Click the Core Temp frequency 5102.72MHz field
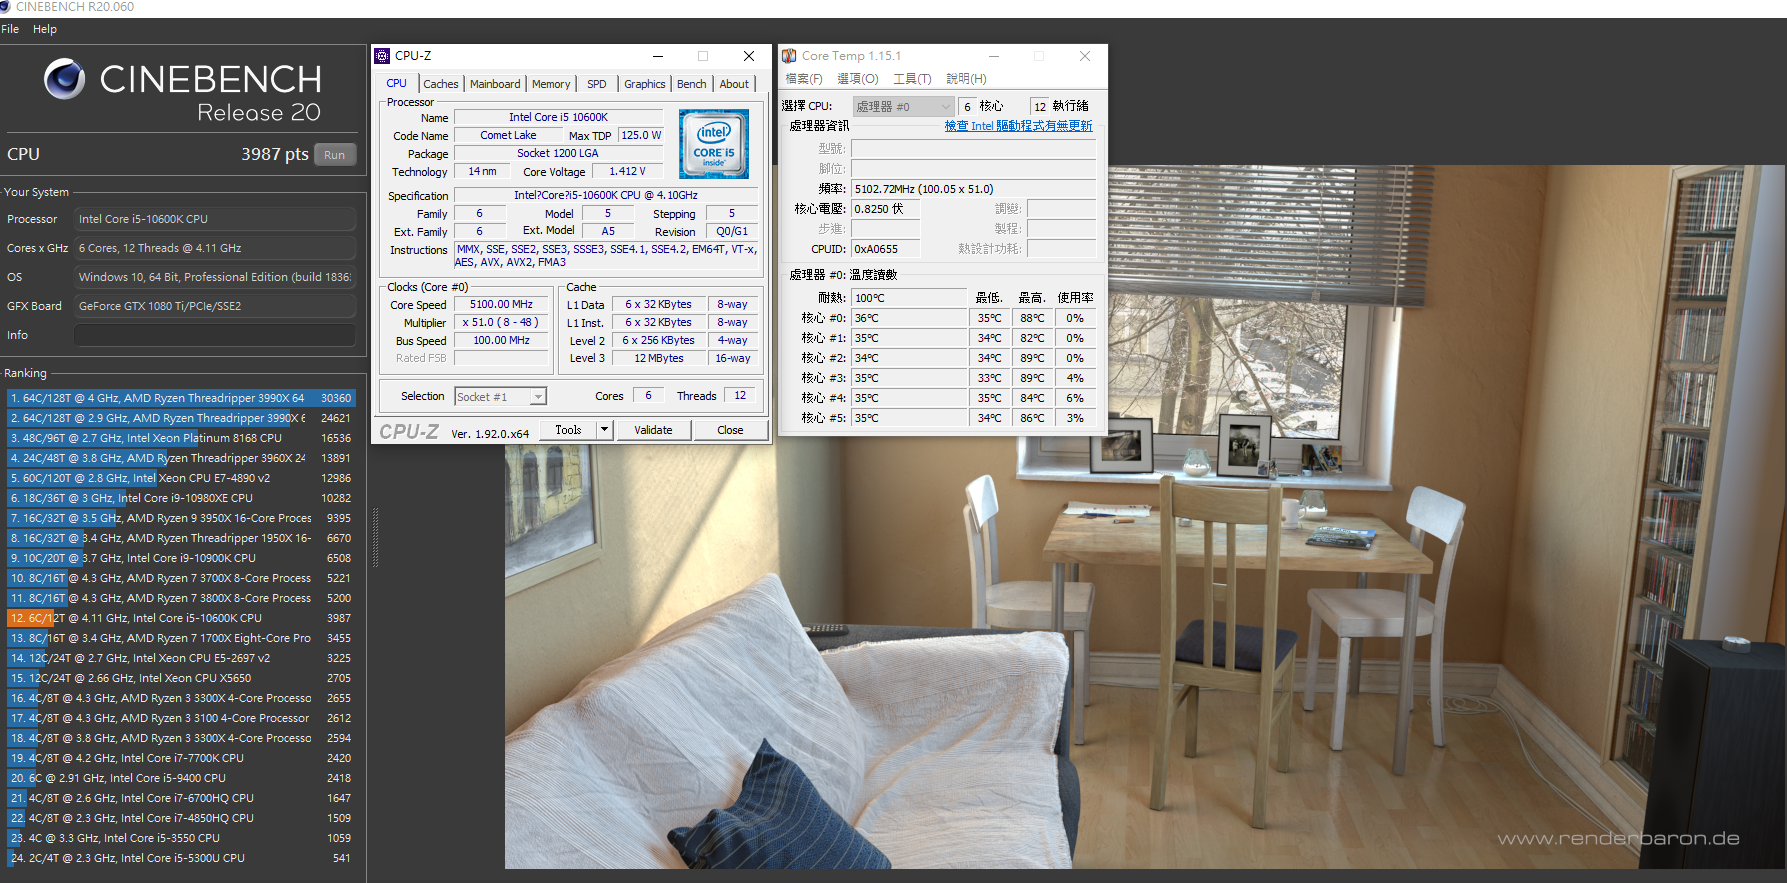The height and width of the screenshot is (883, 1787). (x=973, y=189)
